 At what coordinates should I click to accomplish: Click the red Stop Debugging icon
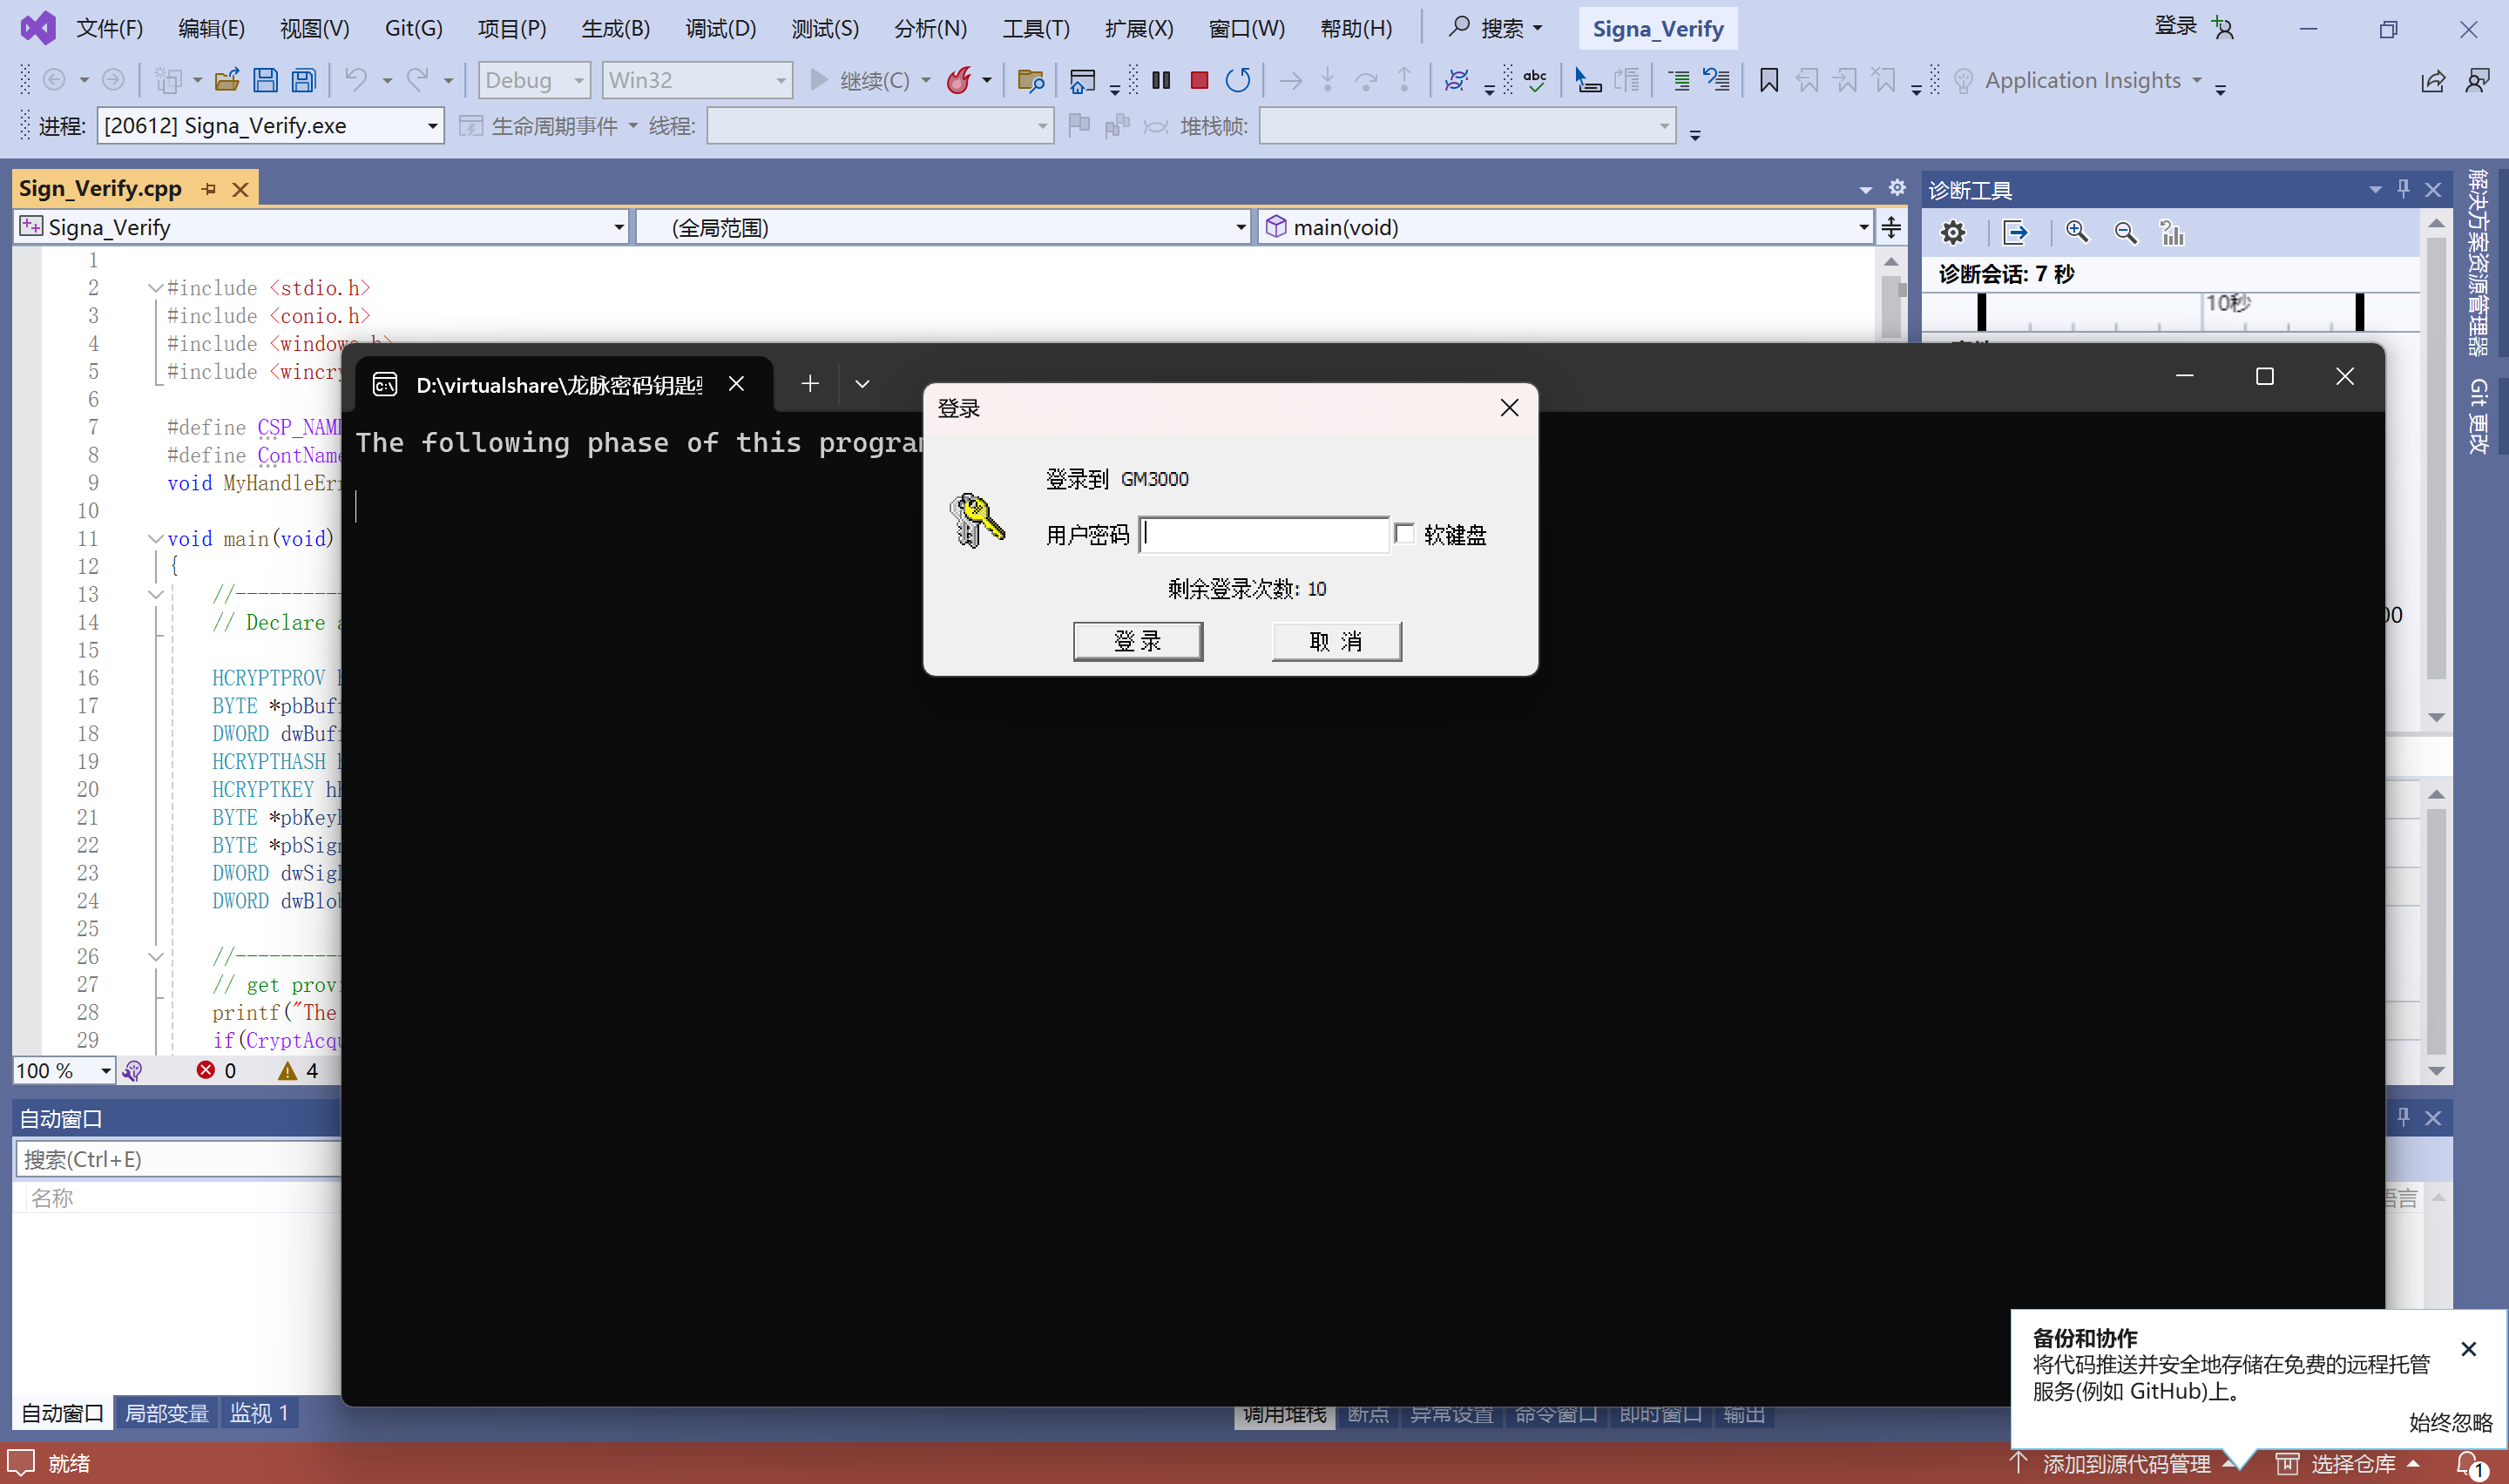tap(1199, 80)
